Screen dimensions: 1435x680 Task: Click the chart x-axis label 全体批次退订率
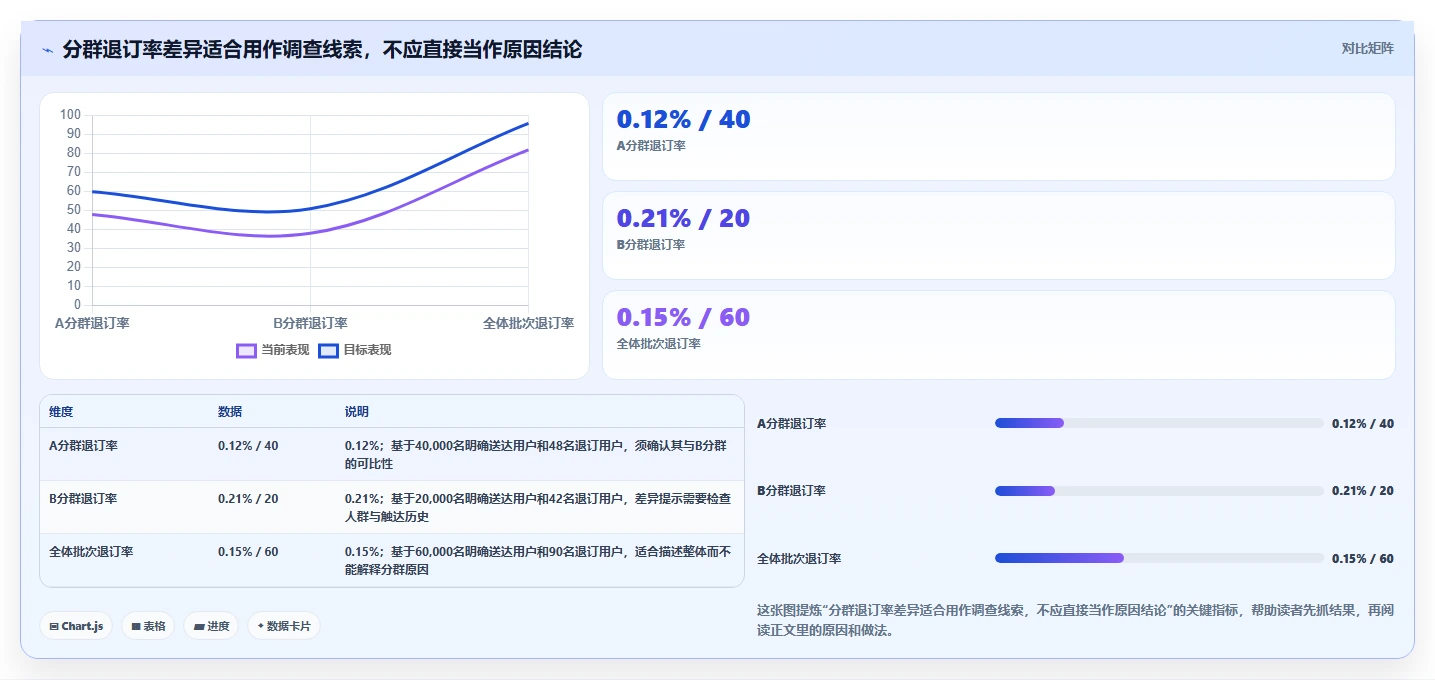tap(528, 323)
